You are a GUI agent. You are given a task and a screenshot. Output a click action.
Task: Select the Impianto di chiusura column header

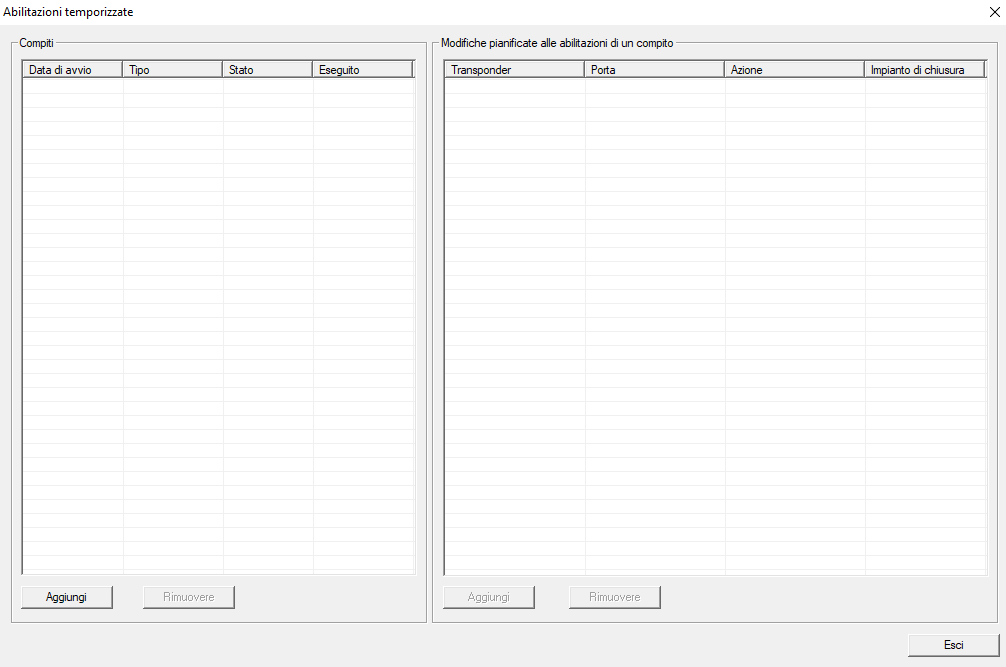pyautogui.click(x=924, y=70)
